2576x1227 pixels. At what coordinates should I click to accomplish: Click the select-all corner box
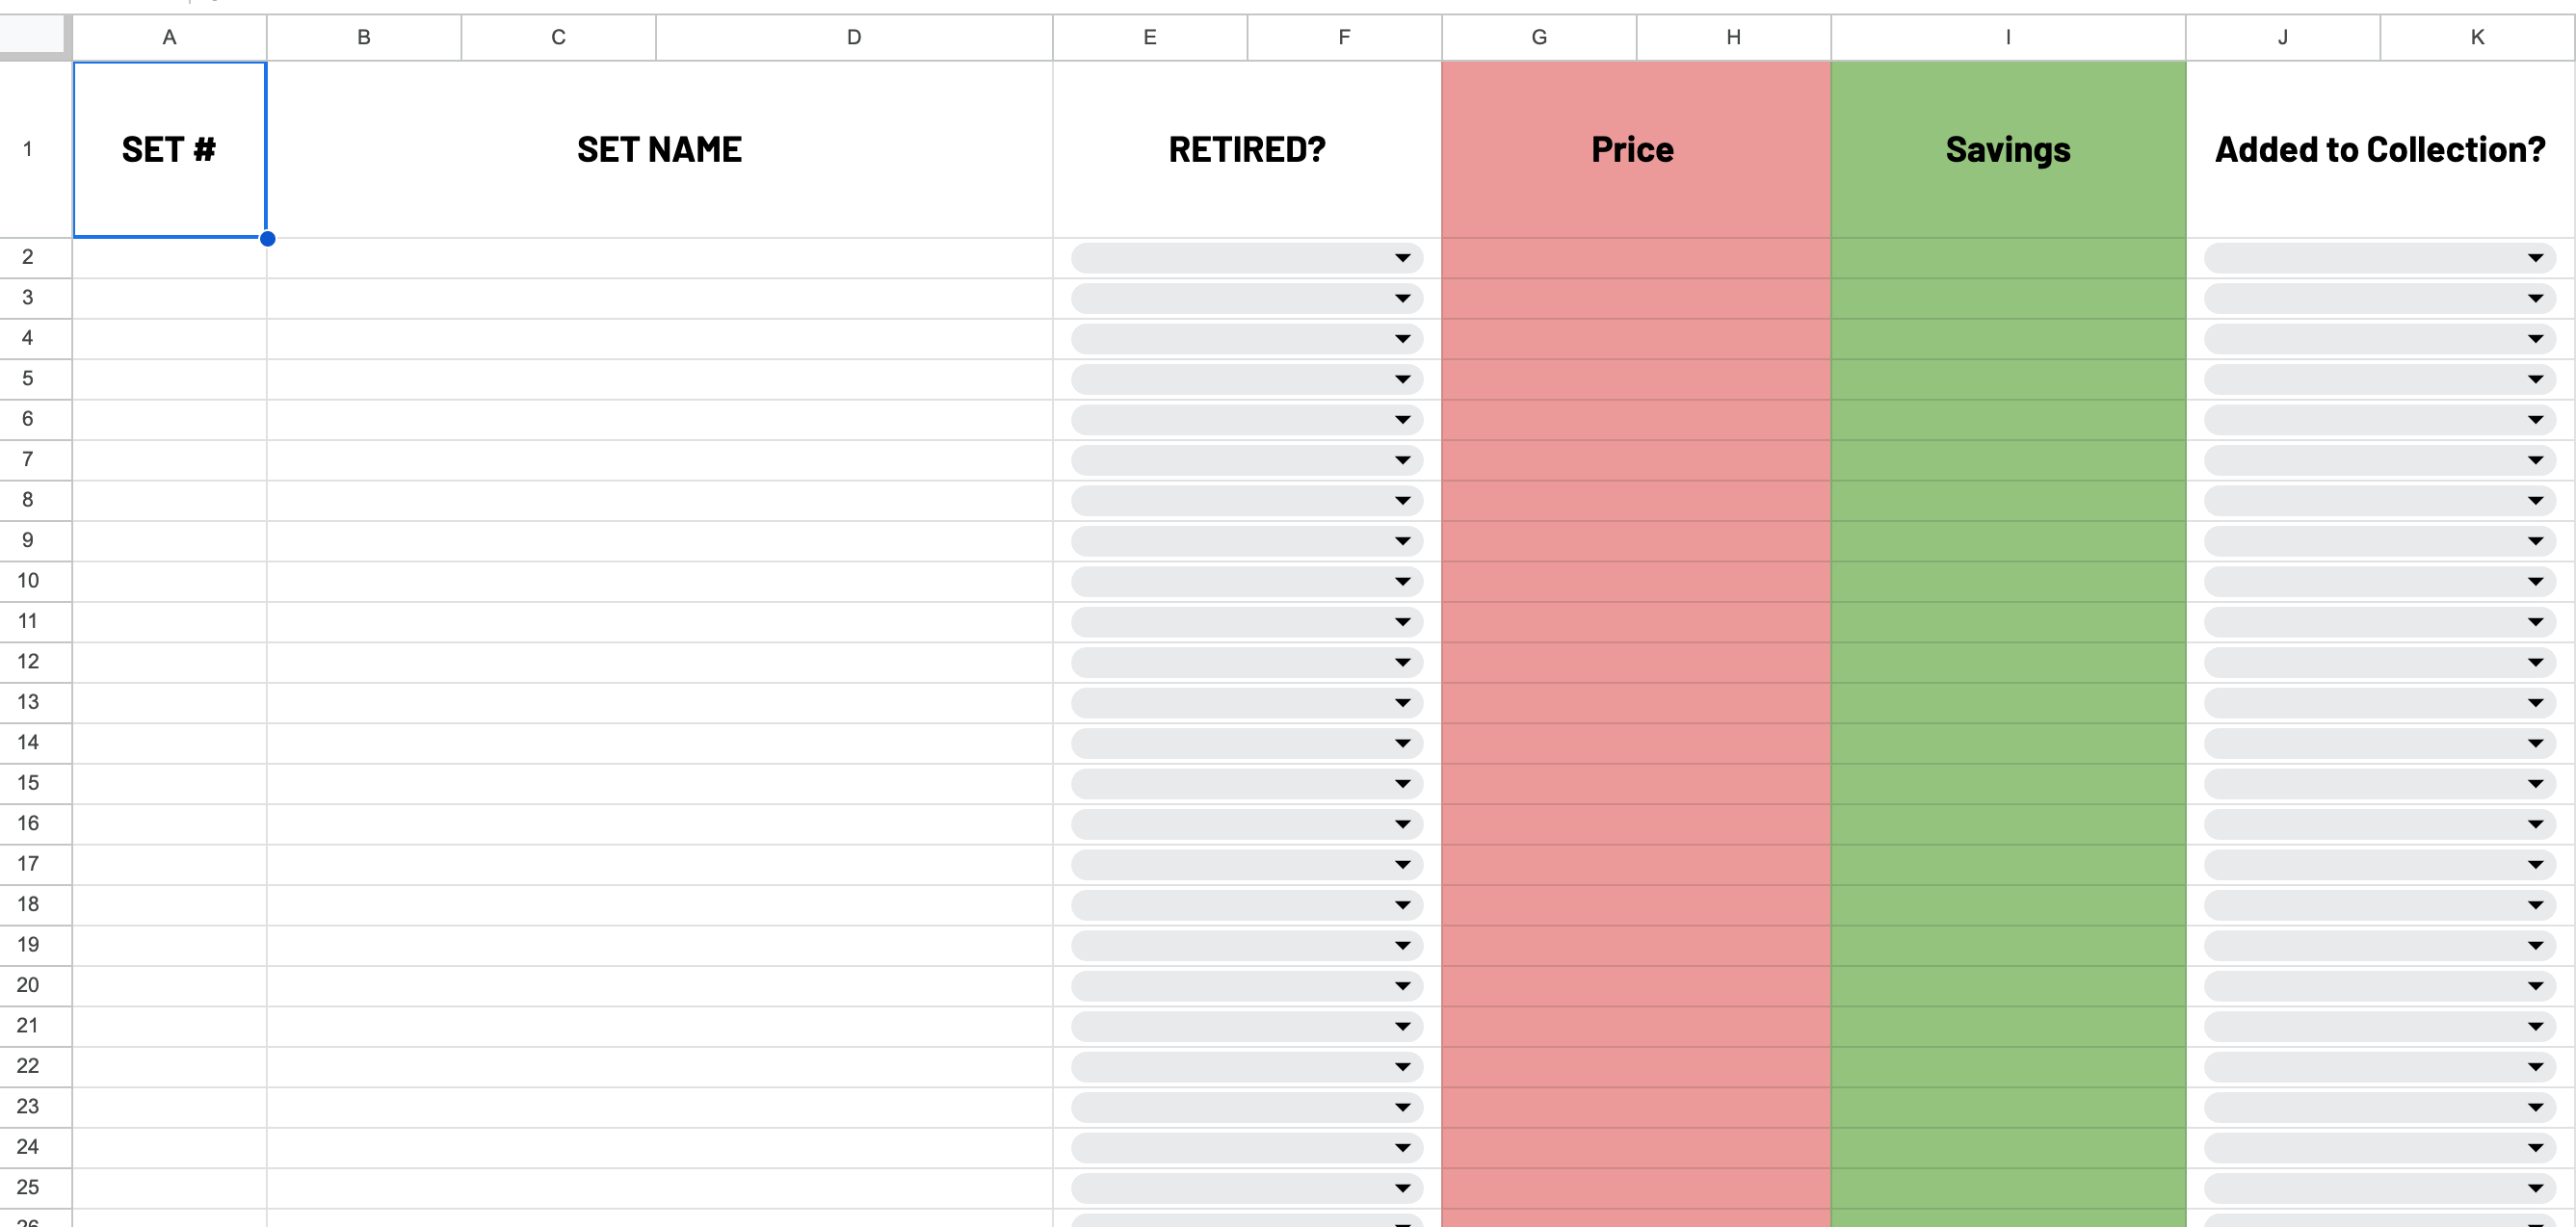[x=33, y=35]
